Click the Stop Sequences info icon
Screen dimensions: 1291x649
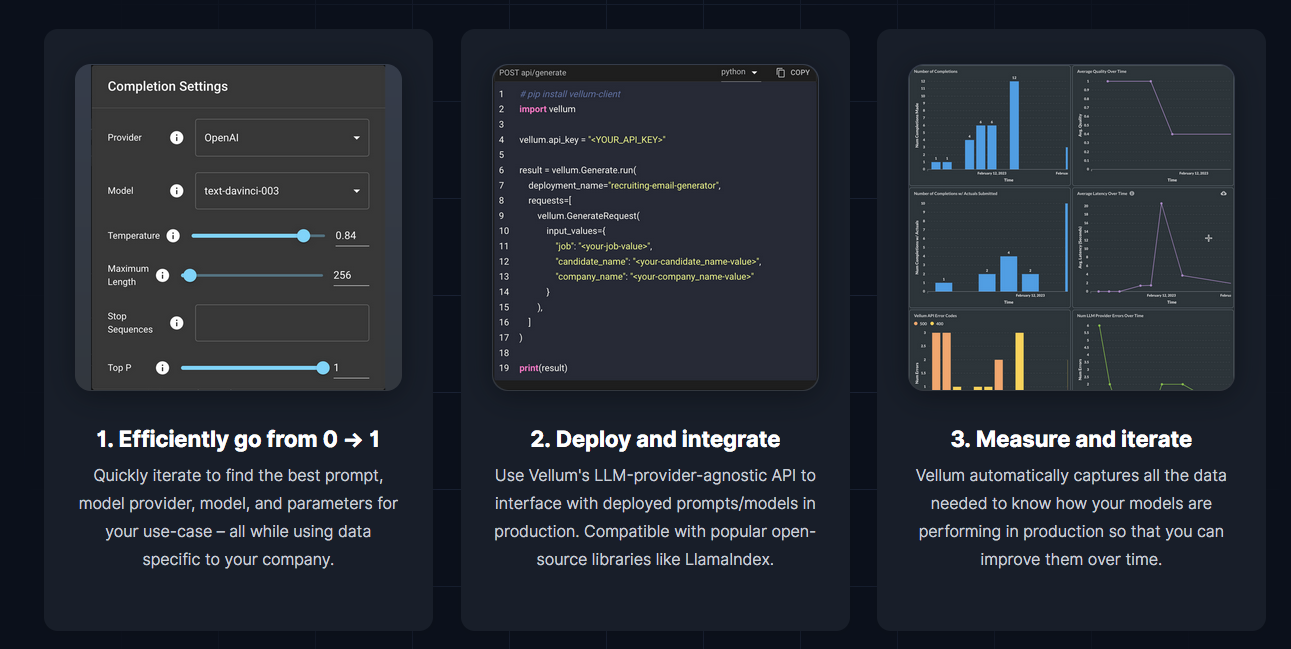(177, 323)
